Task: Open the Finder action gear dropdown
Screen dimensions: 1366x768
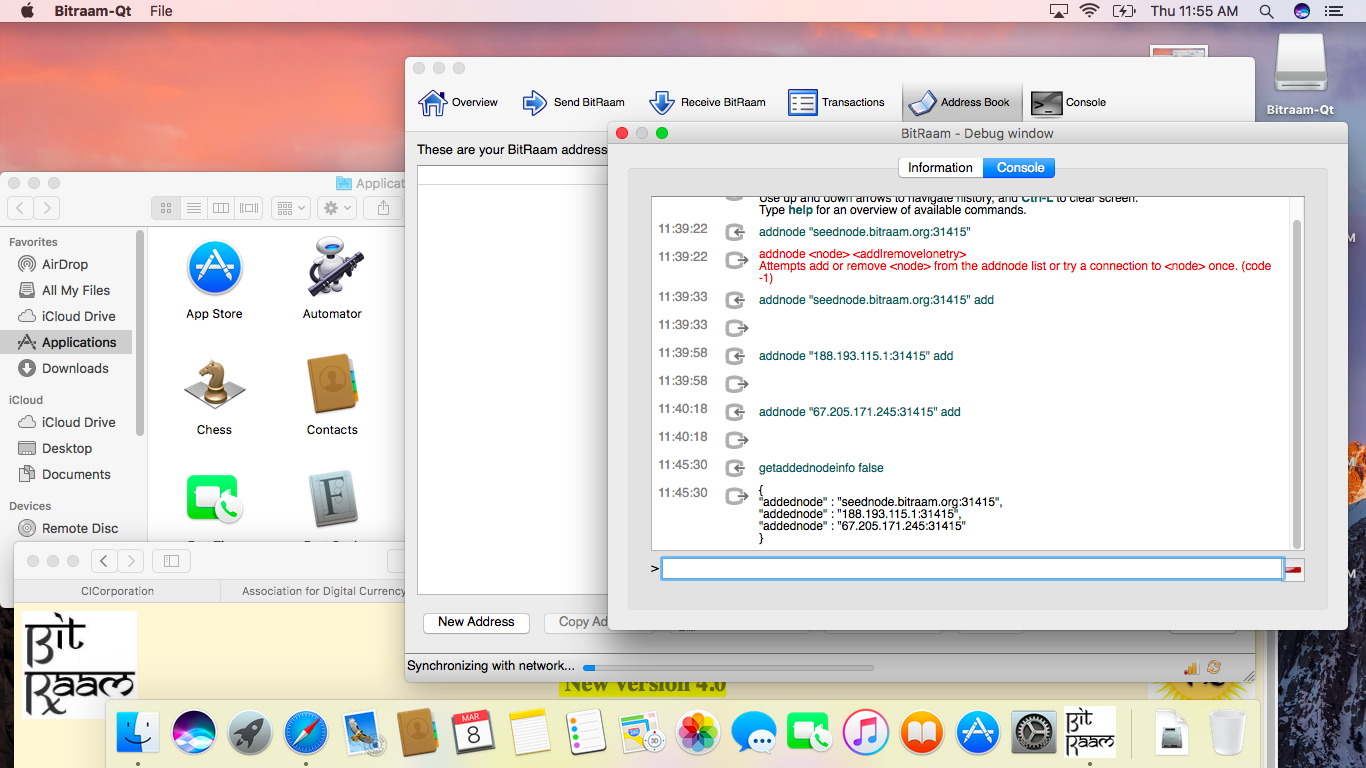Action: point(336,208)
